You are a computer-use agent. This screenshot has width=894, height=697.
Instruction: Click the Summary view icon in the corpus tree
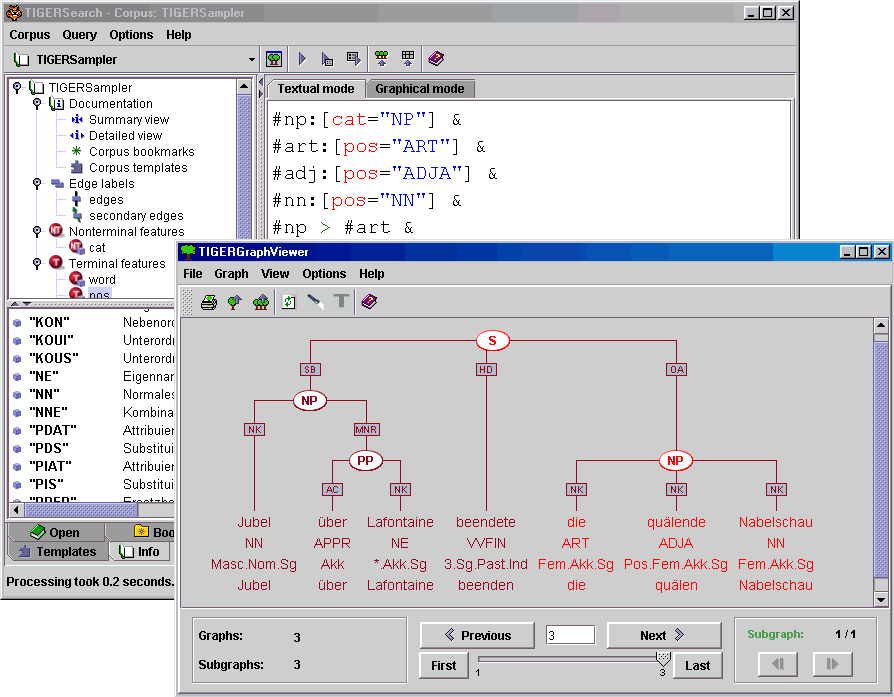pyautogui.click(x=77, y=120)
